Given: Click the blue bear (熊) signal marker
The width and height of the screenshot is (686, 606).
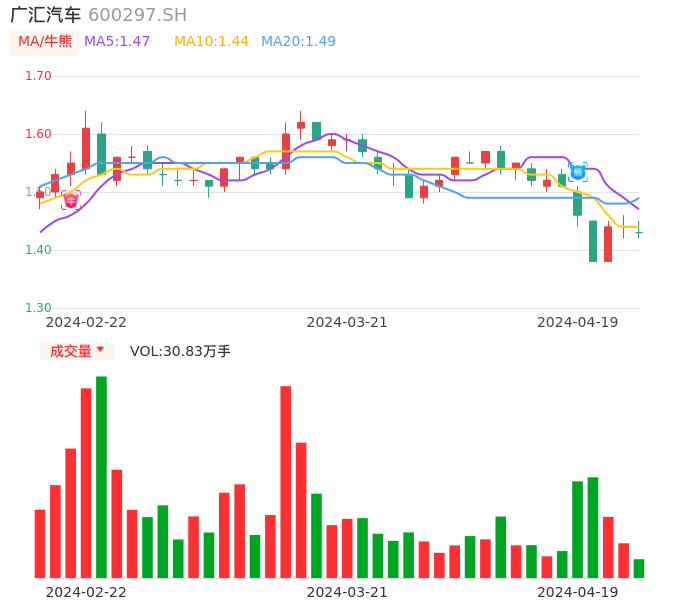Looking at the screenshot, I should pos(577,172).
